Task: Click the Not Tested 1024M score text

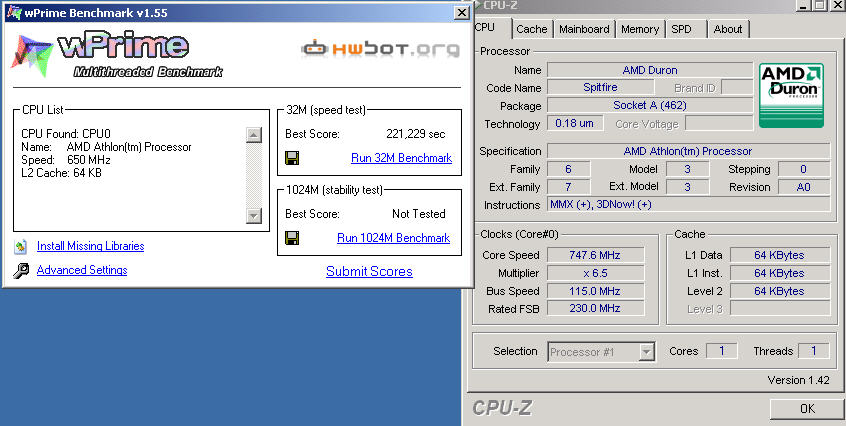Action: 419,214
